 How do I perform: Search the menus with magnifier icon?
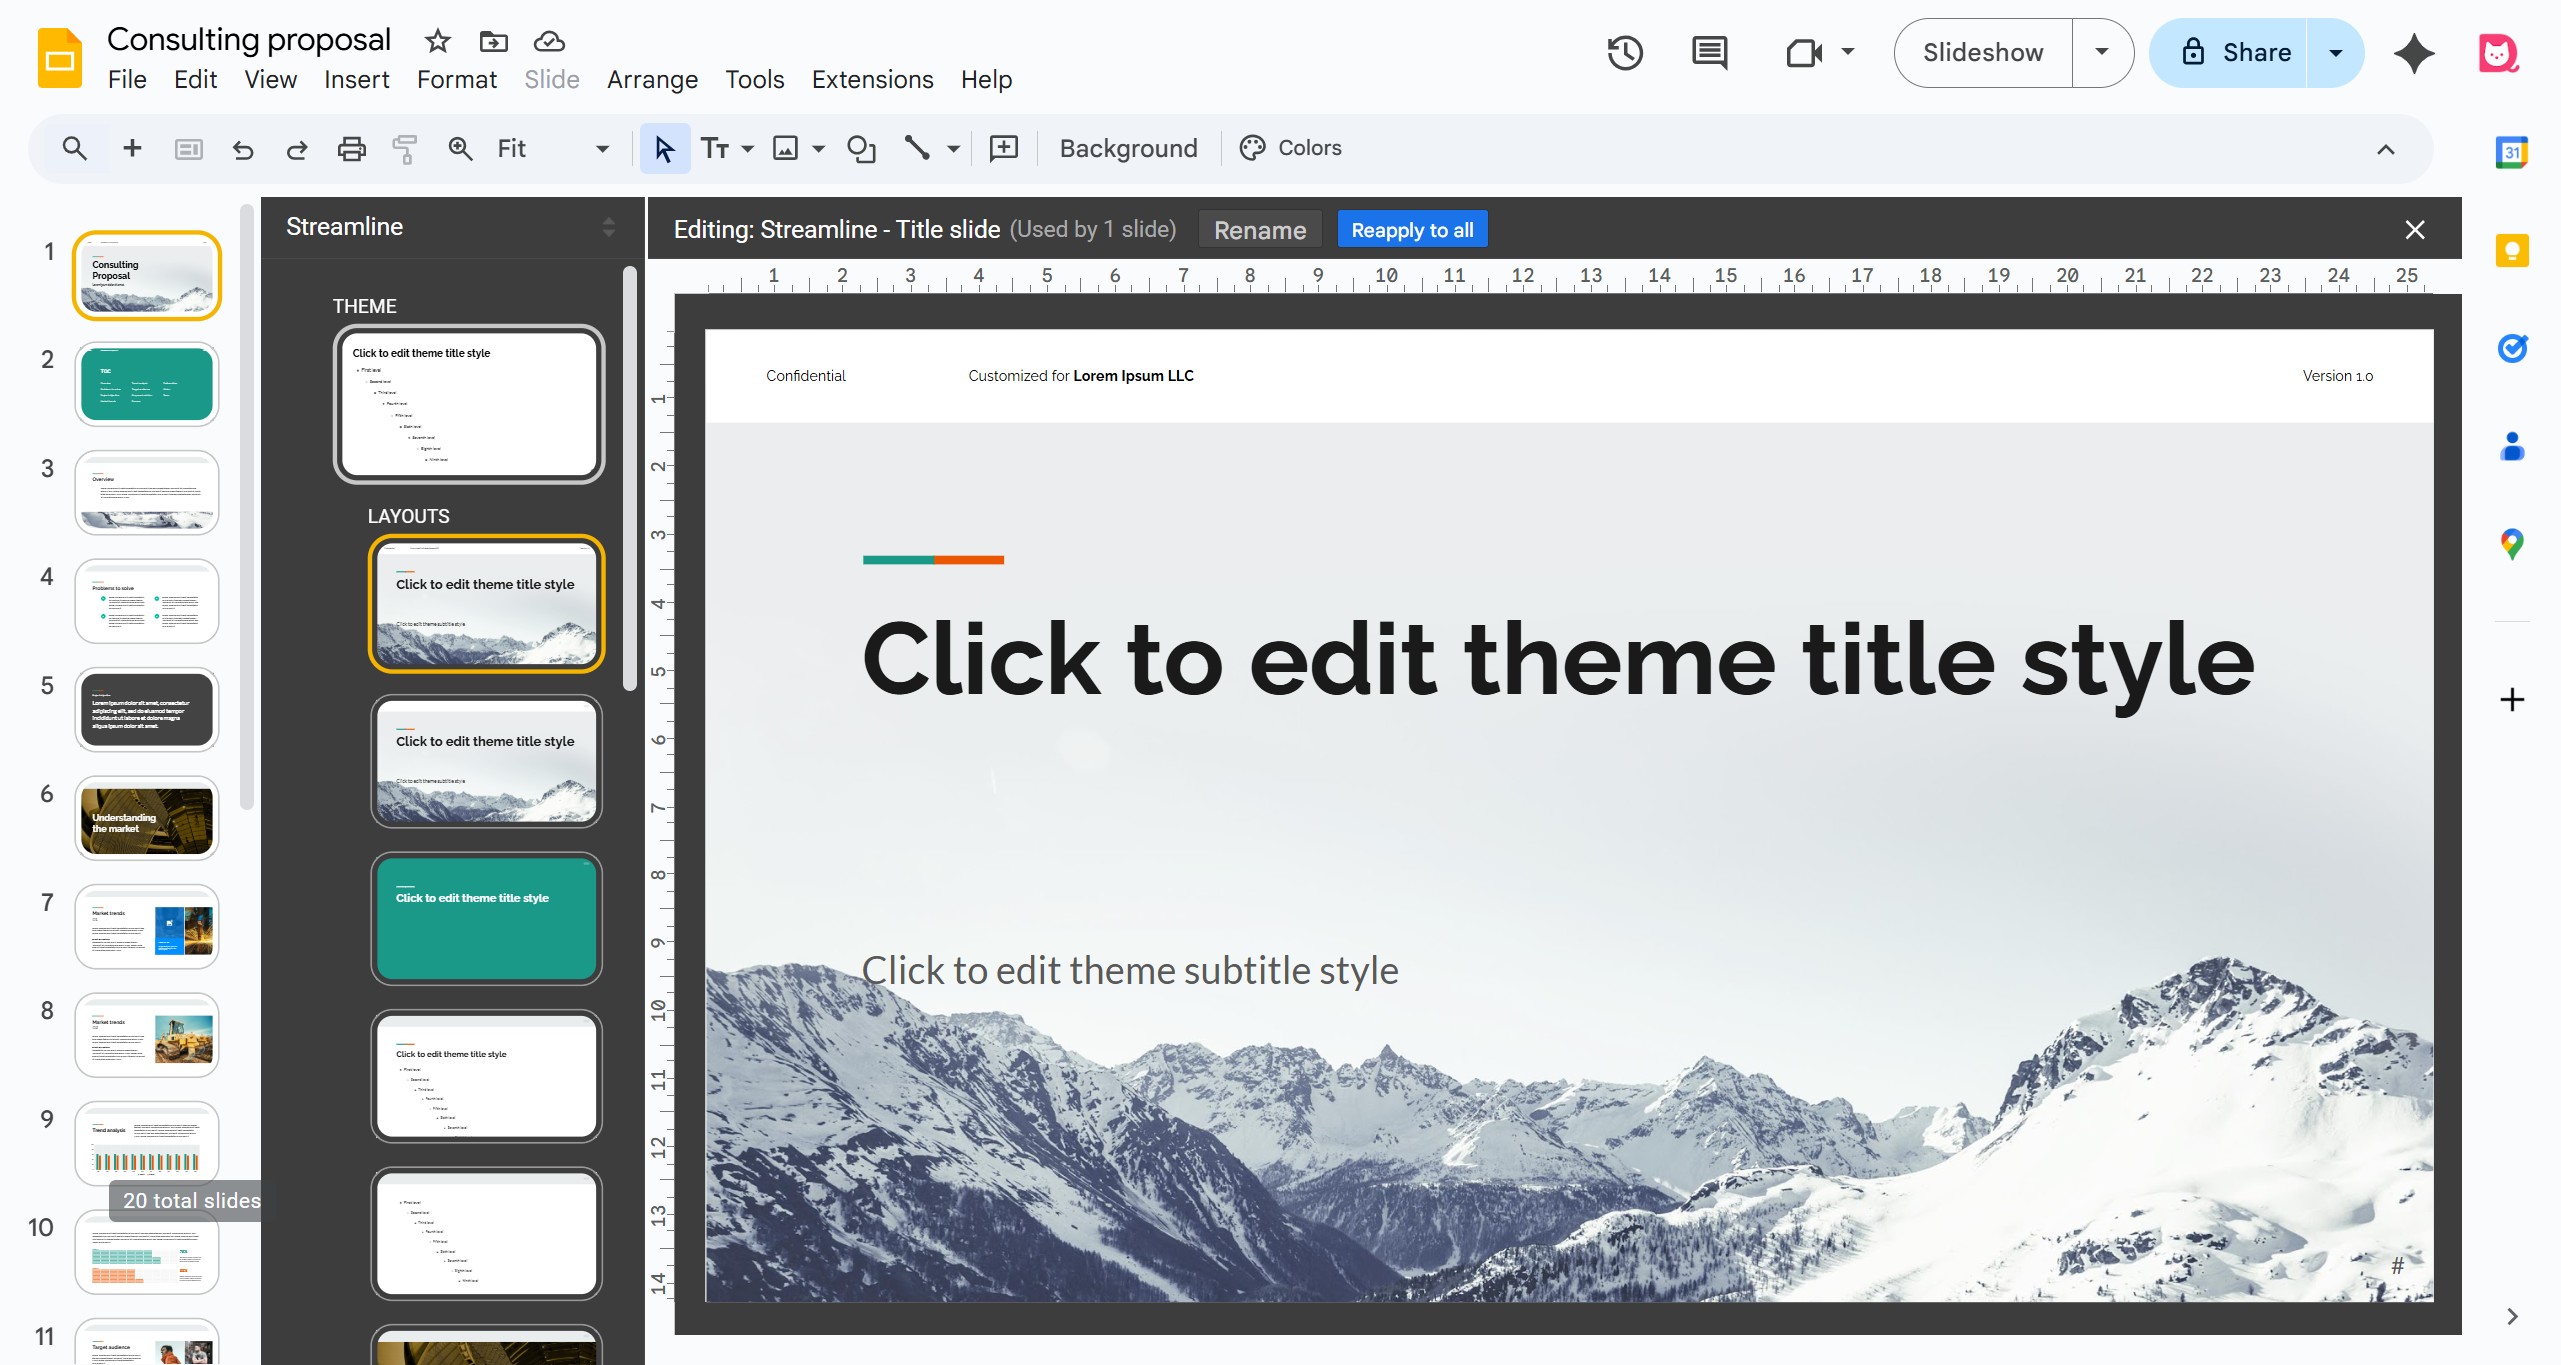74,148
